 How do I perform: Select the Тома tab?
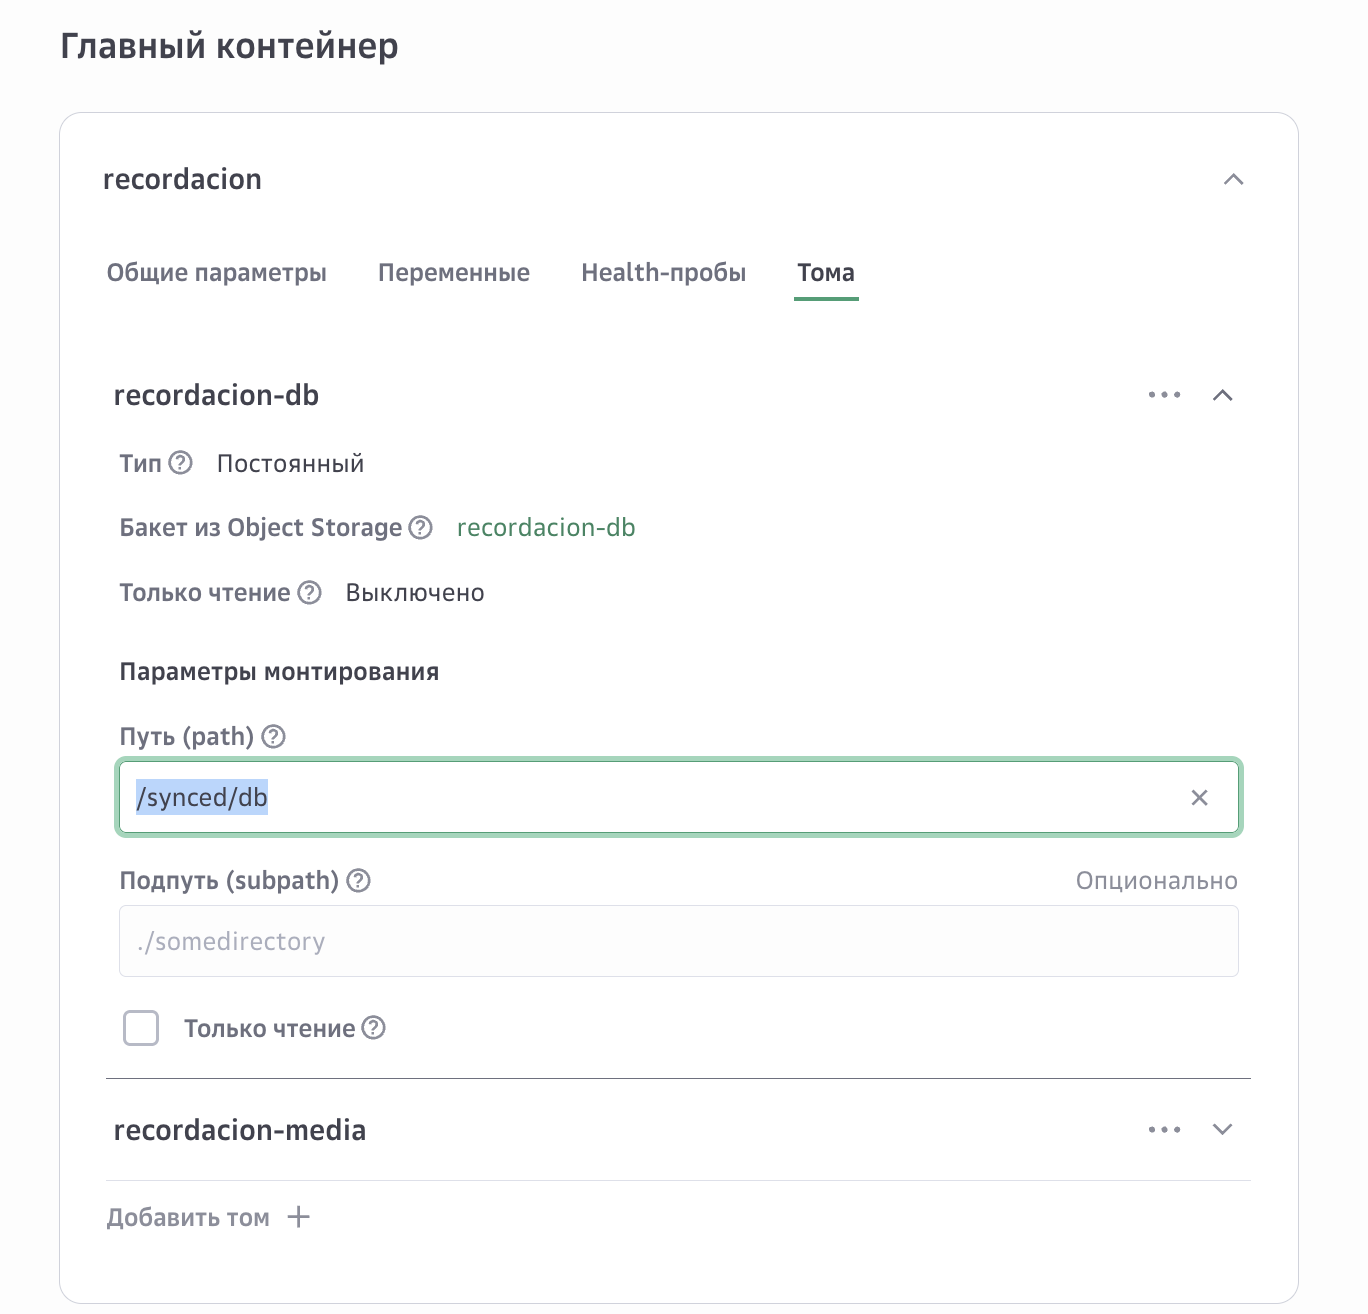click(826, 273)
